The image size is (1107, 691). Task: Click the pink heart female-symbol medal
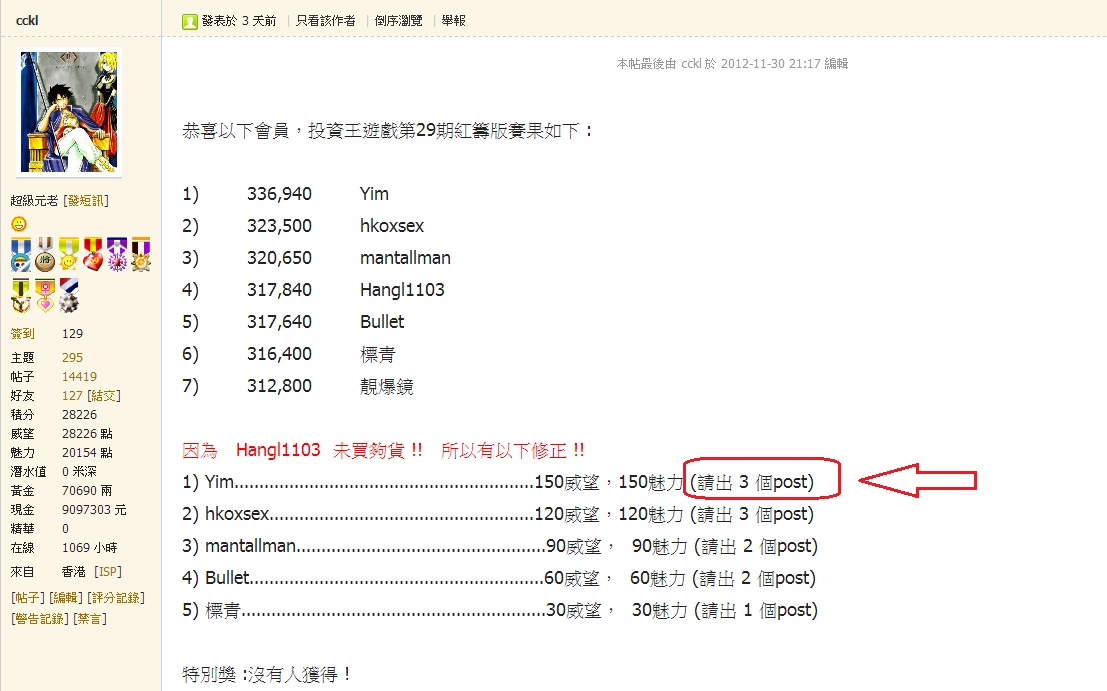45,294
